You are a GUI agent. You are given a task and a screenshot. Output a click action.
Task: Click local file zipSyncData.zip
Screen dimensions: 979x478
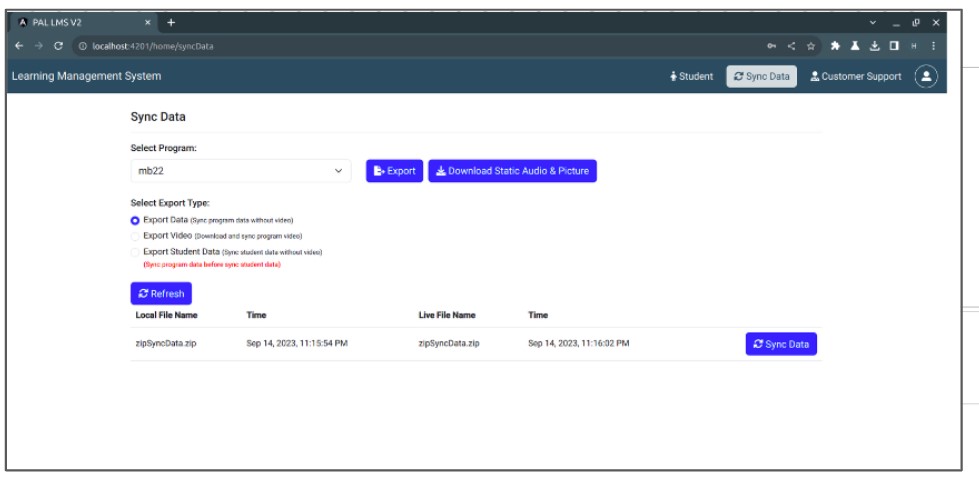point(165,343)
